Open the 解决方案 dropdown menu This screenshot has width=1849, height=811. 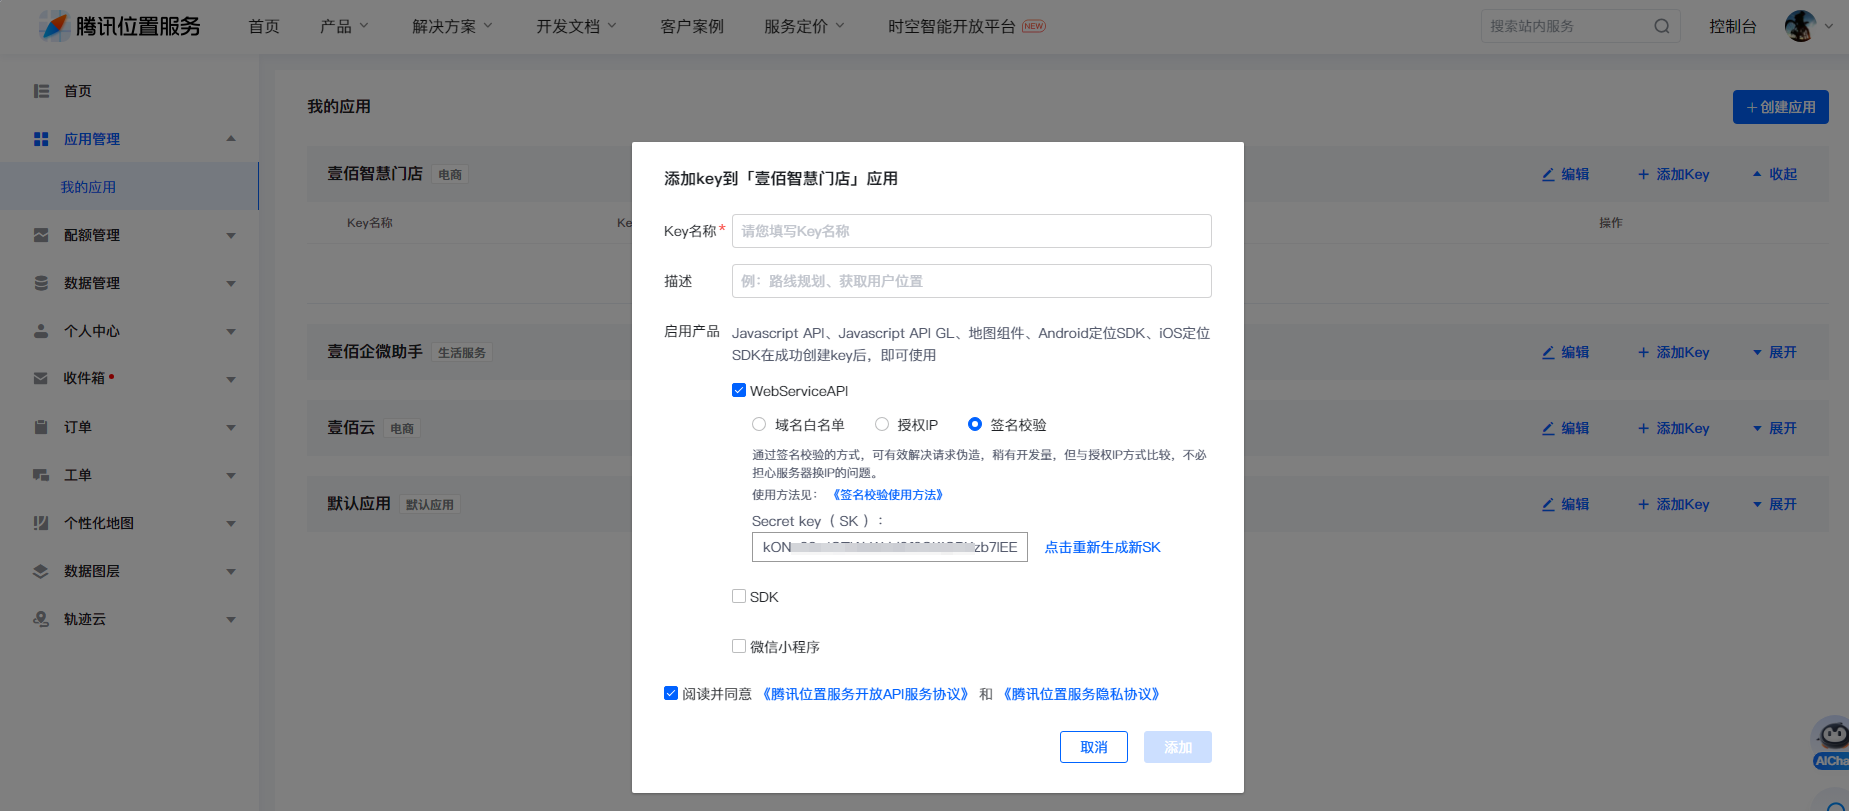452,26
